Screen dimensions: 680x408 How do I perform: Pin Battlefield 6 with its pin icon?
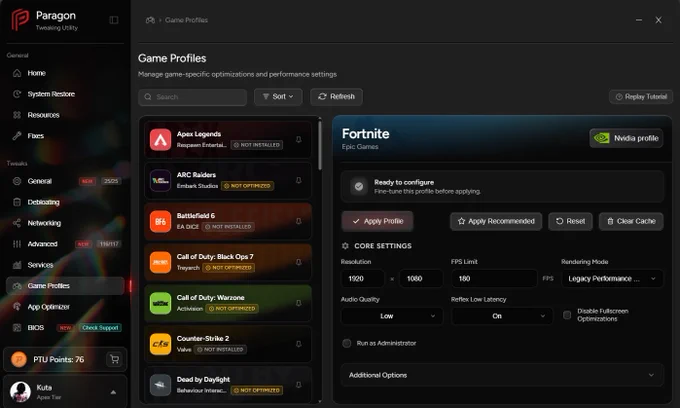[x=298, y=221]
